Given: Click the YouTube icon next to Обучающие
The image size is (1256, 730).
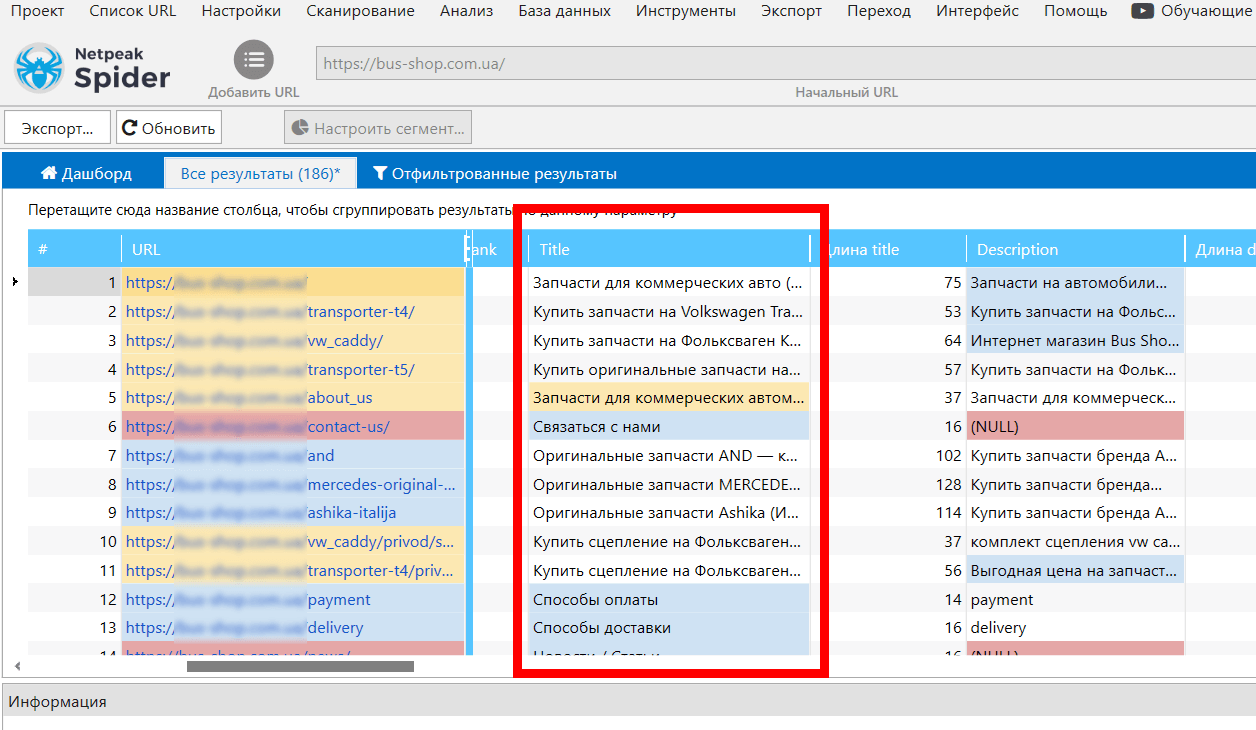Looking at the screenshot, I should click(1142, 11).
